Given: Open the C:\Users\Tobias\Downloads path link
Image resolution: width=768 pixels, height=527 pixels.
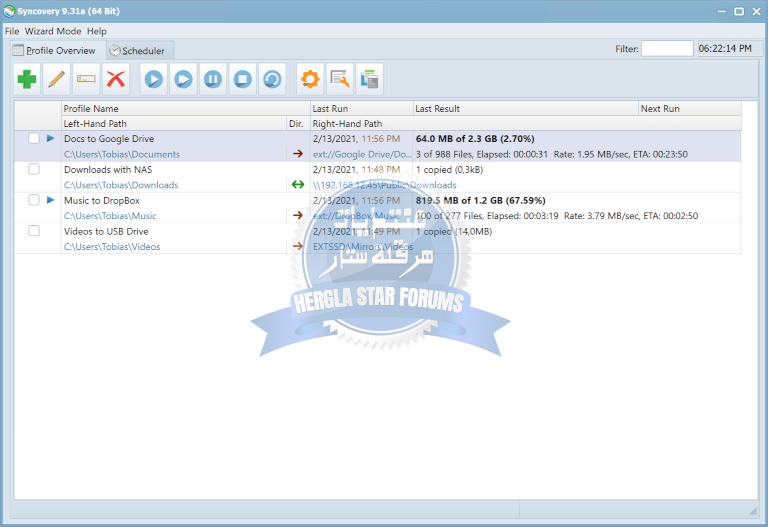Looking at the screenshot, I should pos(121,185).
